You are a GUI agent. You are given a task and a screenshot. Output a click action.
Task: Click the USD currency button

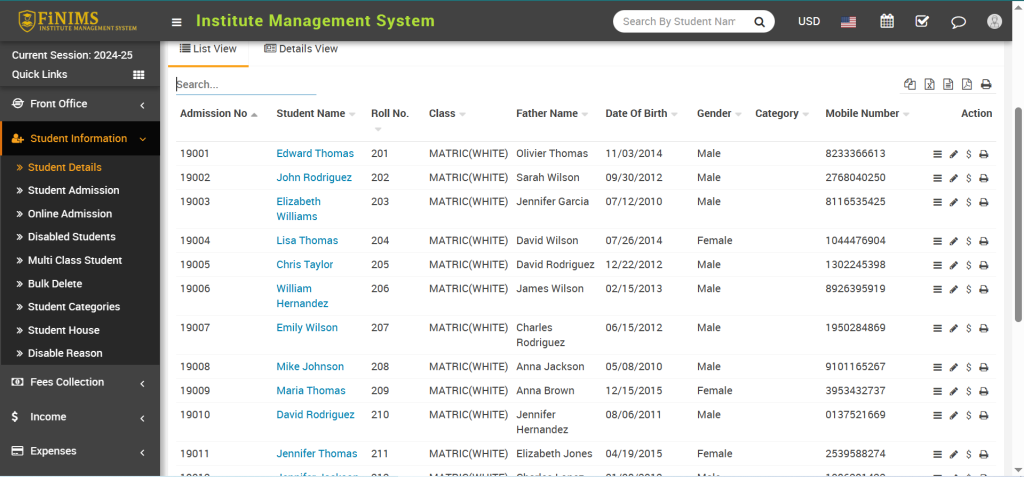(x=809, y=21)
